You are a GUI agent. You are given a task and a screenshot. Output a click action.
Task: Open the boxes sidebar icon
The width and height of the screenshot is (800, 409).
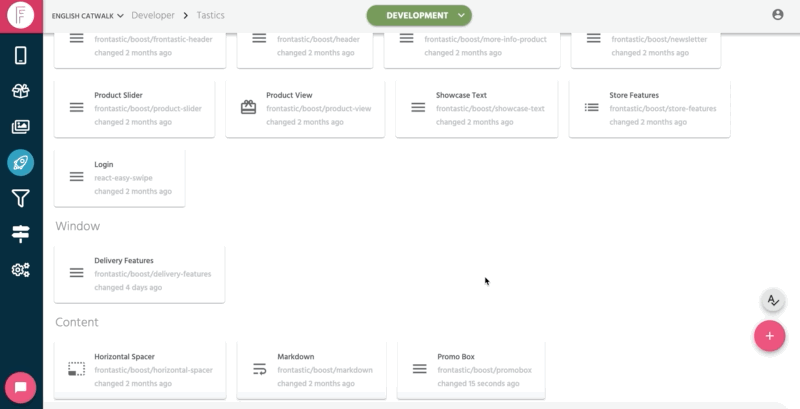click(21, 91)
